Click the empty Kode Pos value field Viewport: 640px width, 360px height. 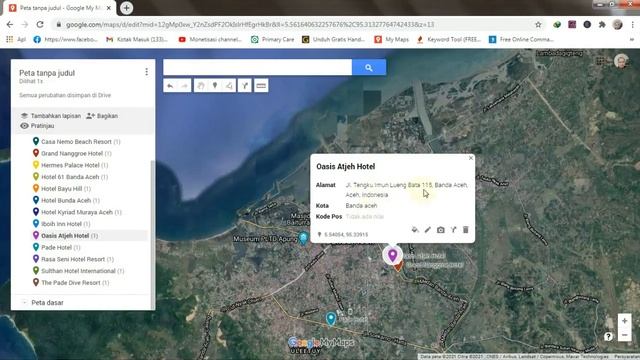click(x=365, y=217)
